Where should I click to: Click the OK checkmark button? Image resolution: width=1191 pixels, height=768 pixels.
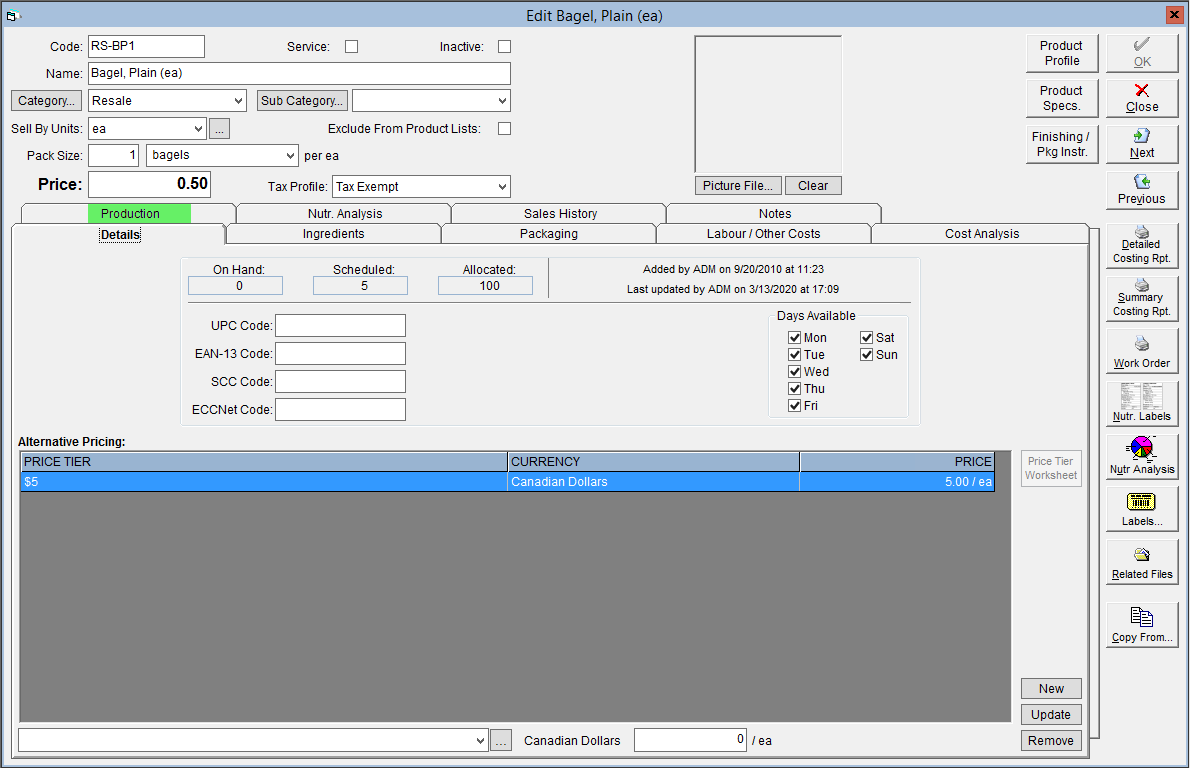1142,53
